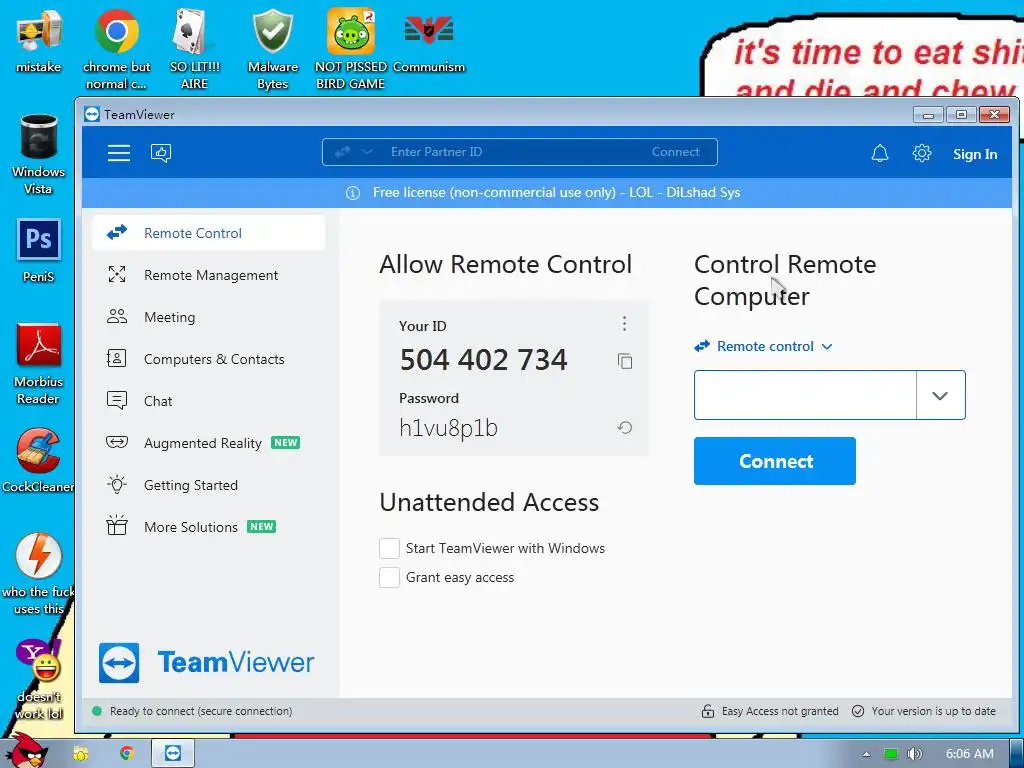
Task: Open the Your ID three-dot options
Action: tap(624, 324)
